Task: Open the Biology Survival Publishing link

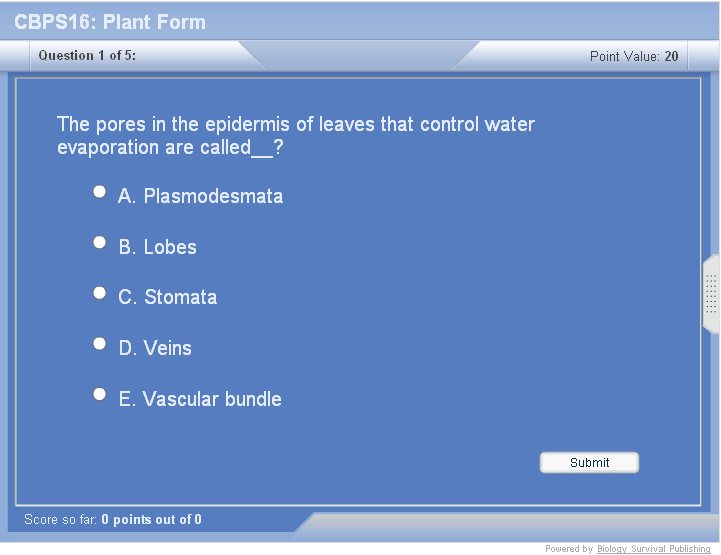Action: pos(653,549)
